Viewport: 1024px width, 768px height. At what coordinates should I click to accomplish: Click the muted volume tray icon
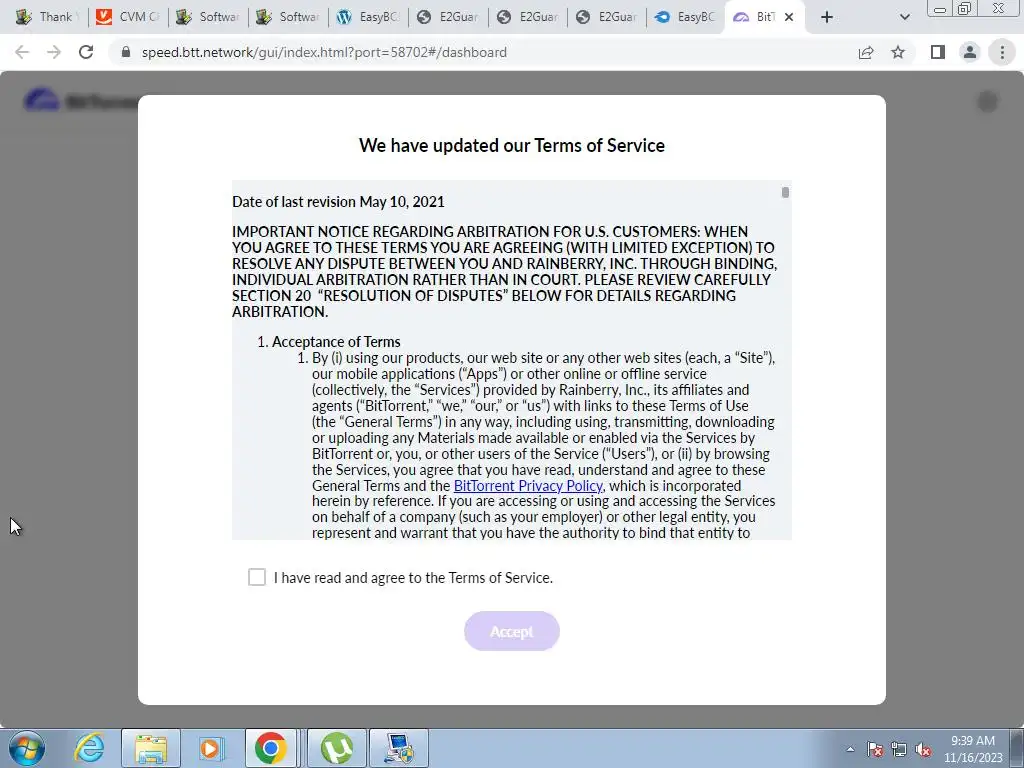point(923,749)
